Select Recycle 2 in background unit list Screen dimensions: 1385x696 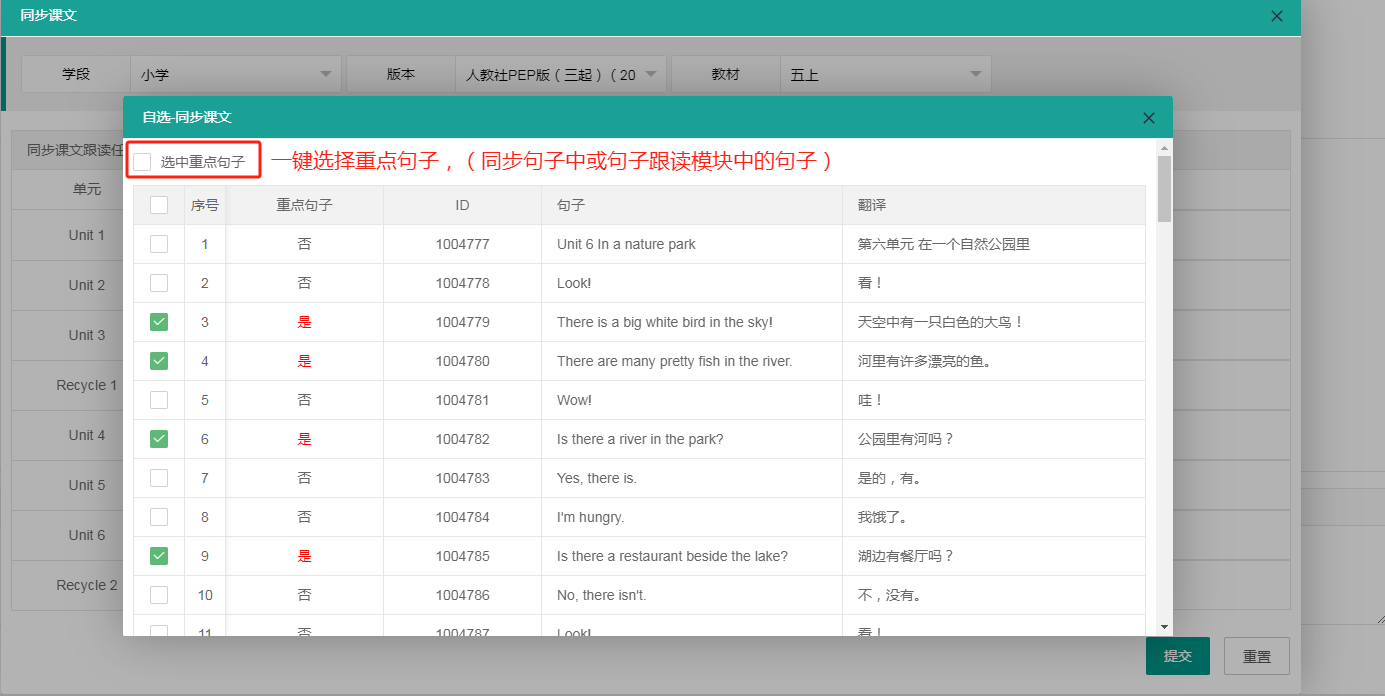coord(87,585)
